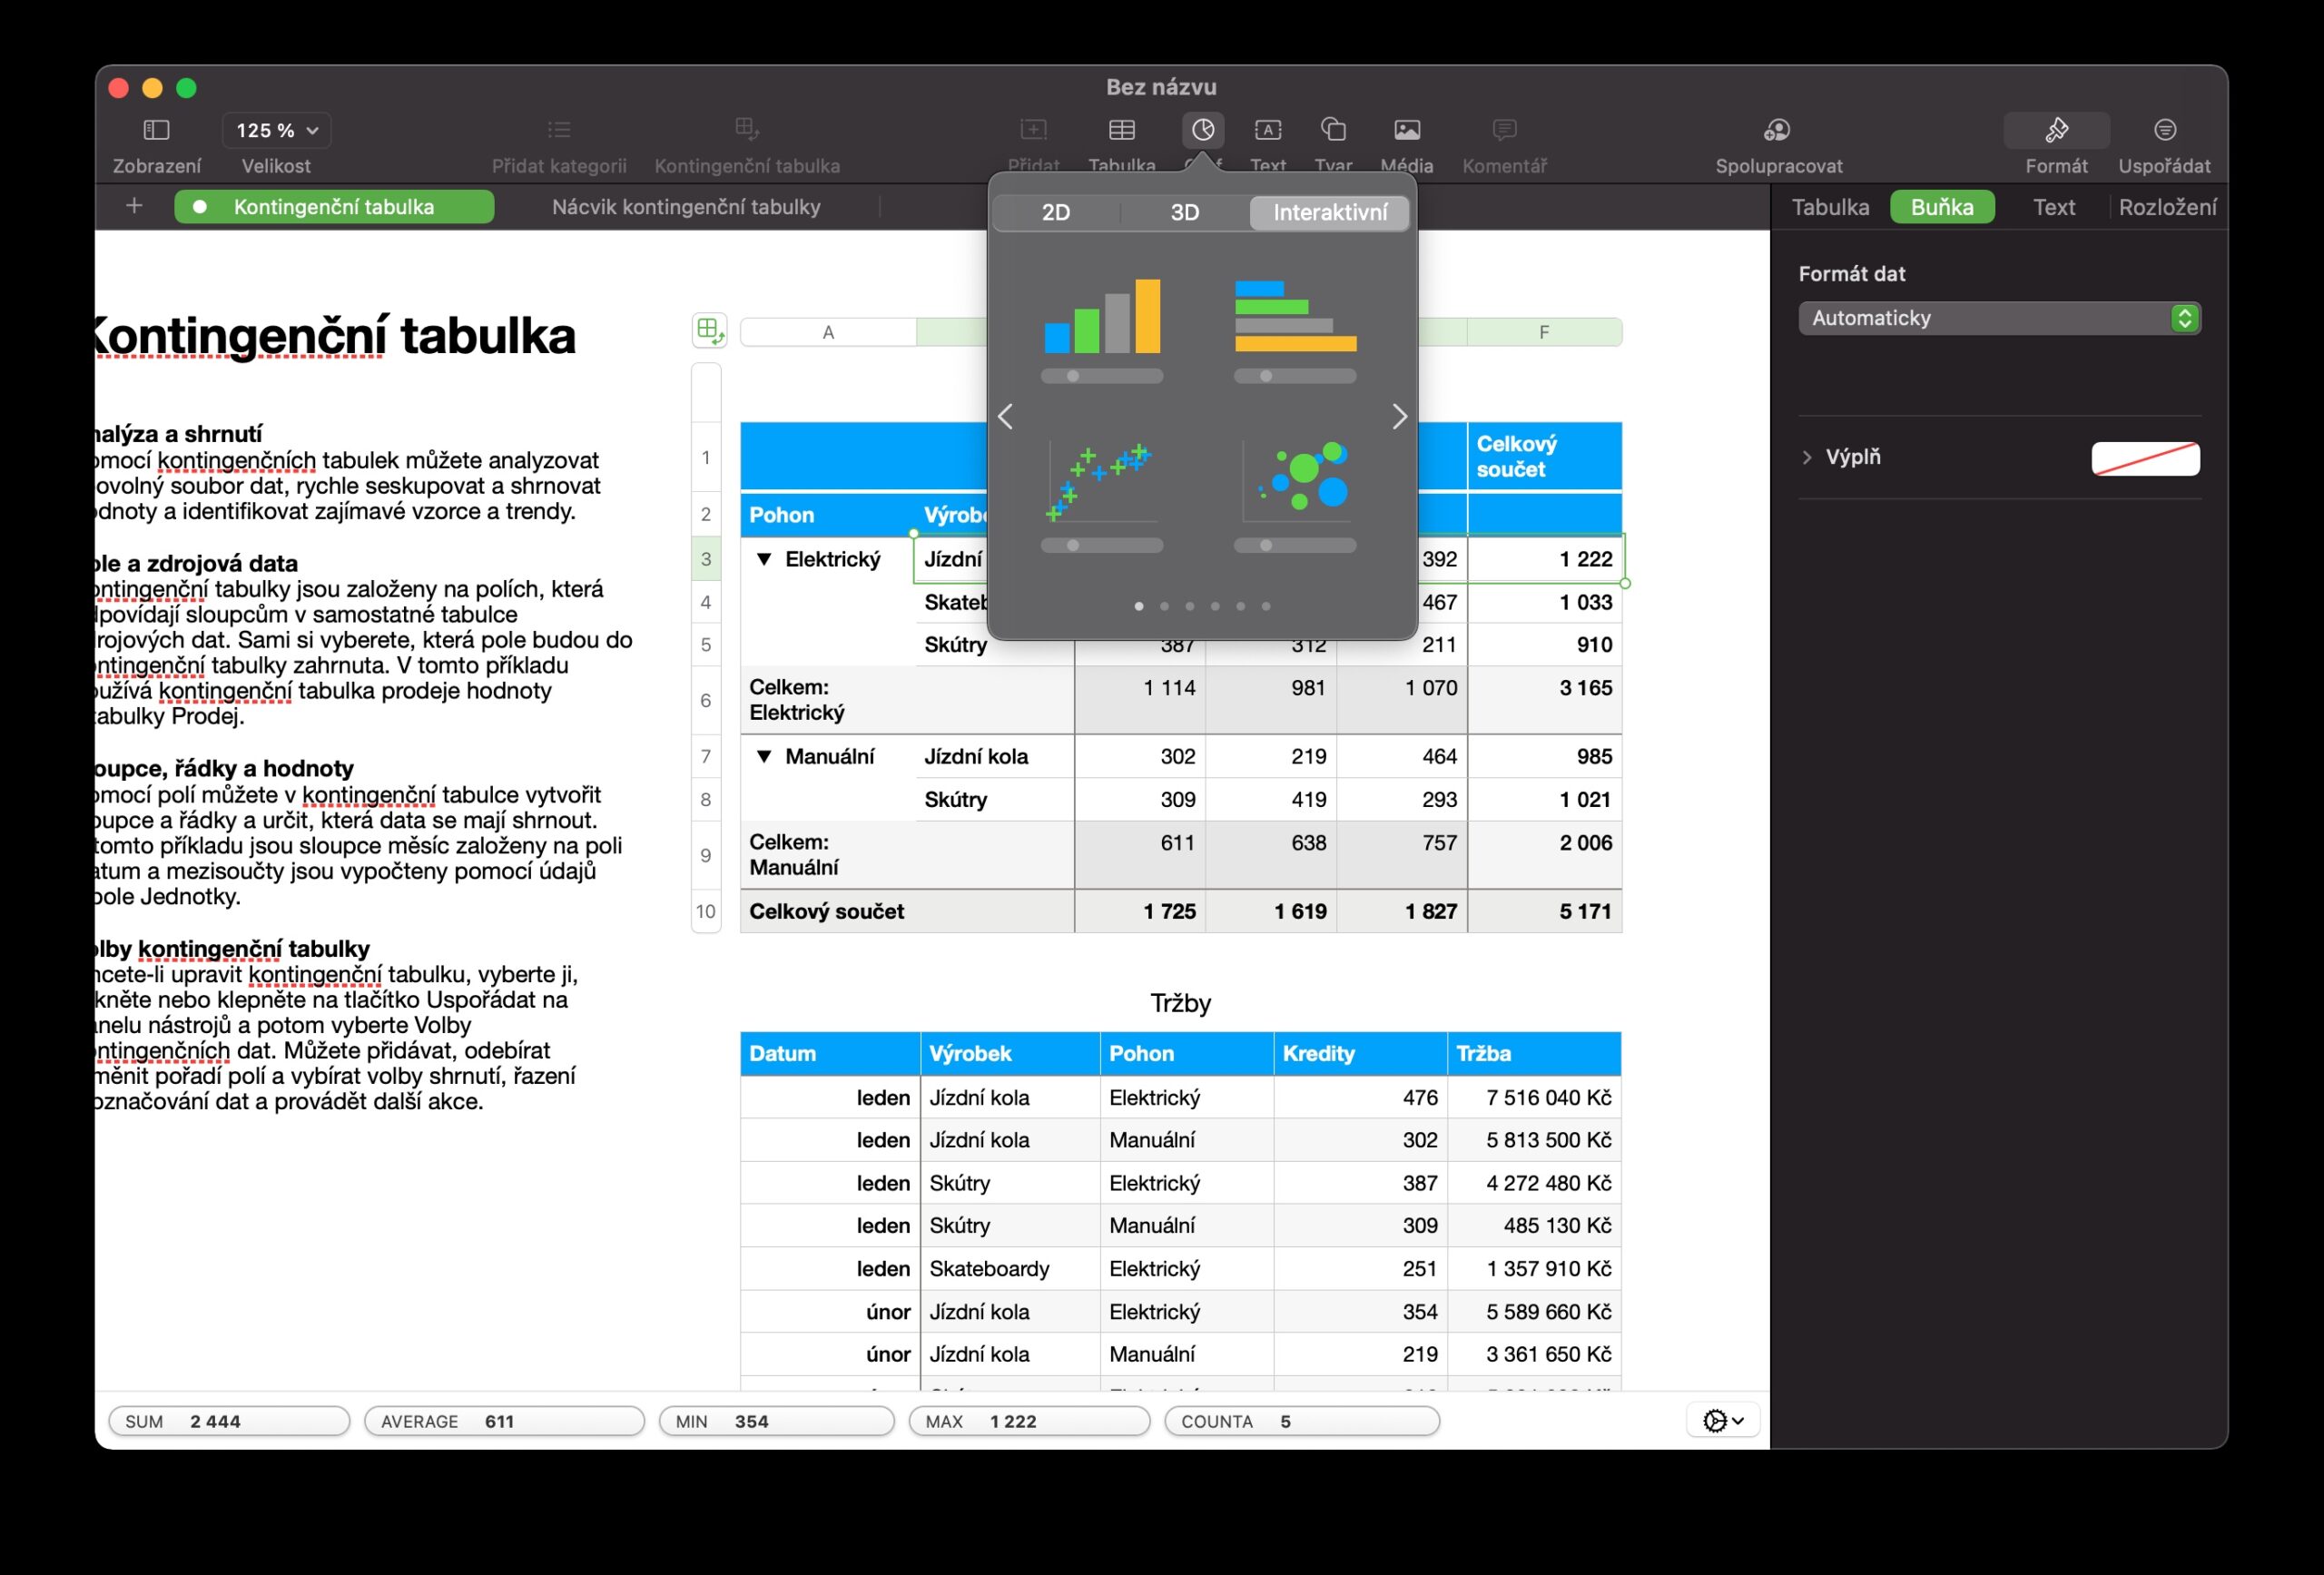This screenshot has width=2324, height=1575.
Task: Click the Výplň fill color swatch
Action: point(2144,458)
